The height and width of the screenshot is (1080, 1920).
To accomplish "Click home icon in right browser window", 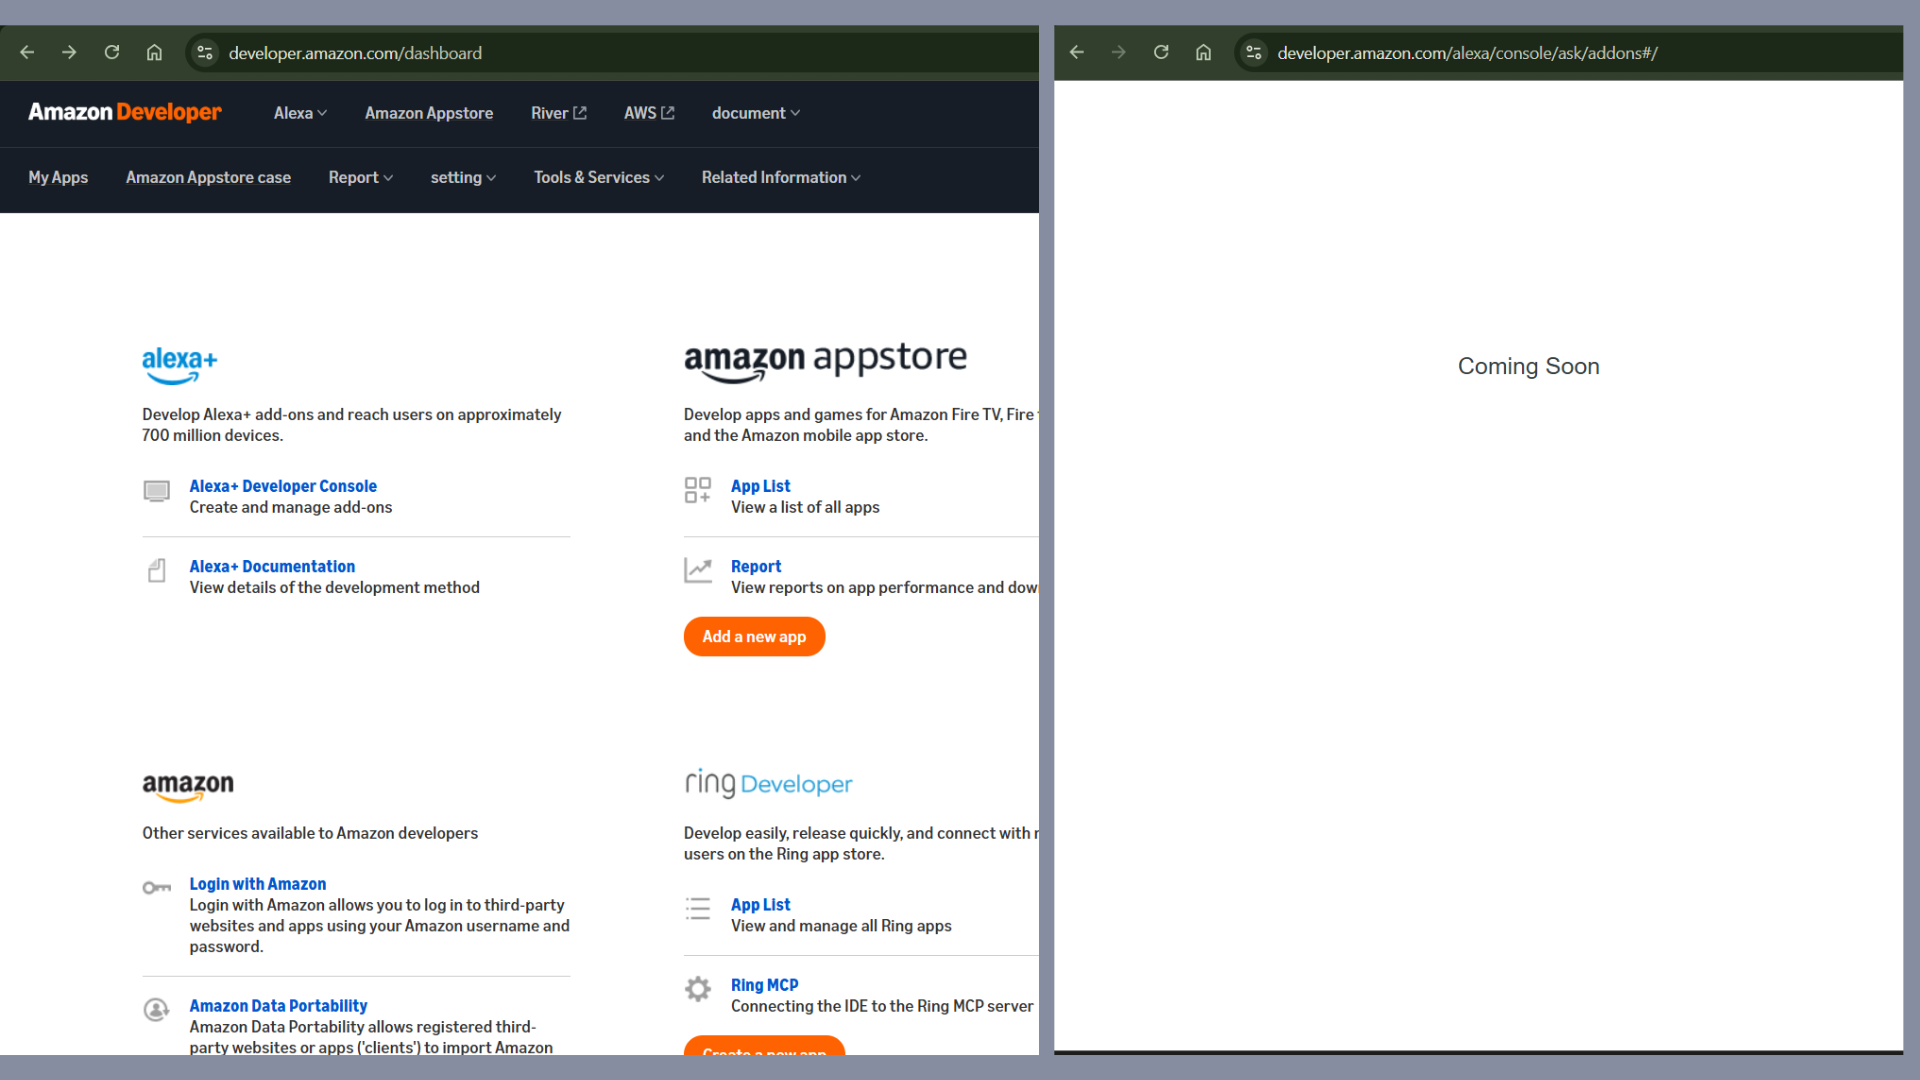I will click(x=1203, y=53).
